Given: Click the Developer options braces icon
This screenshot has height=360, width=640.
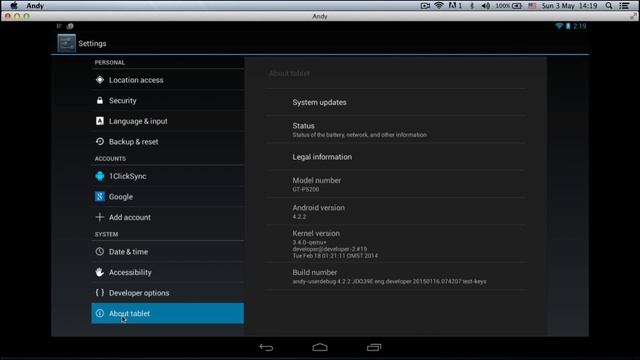Looking at the screenshot, I should click(100, 292).
